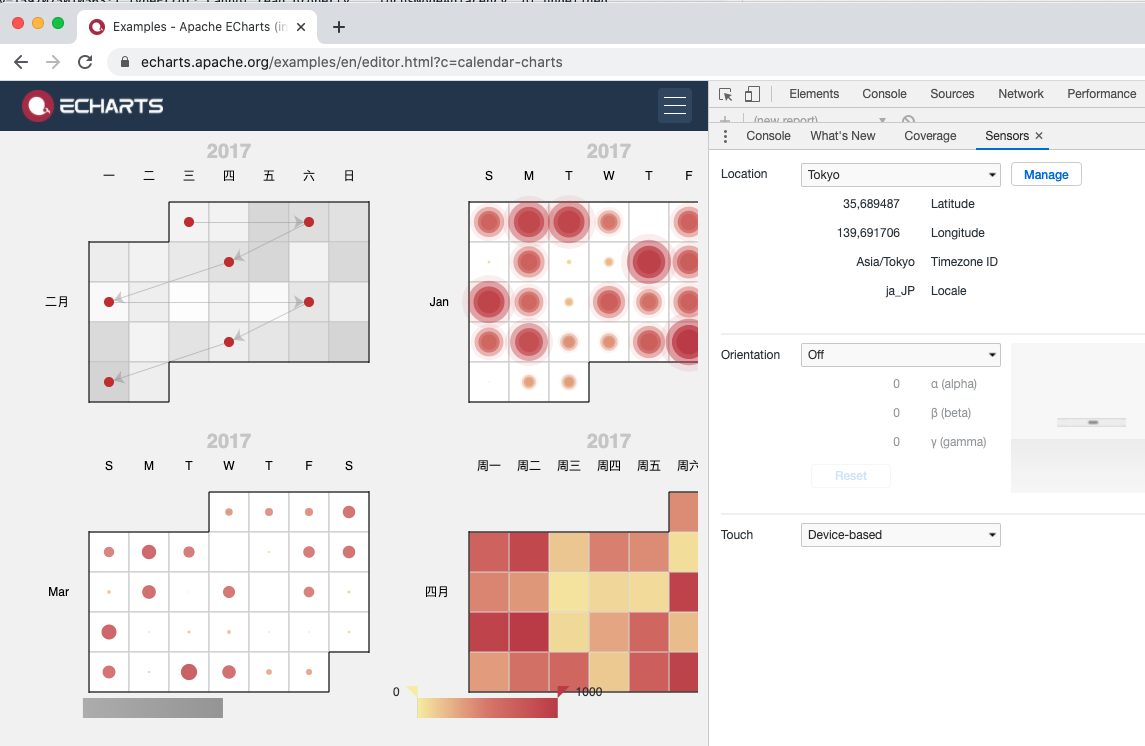This screenshot has width=1145, height=746.
Task: Close the Examples - Apache ECharts tab
Action: click(x=301, y=27)
